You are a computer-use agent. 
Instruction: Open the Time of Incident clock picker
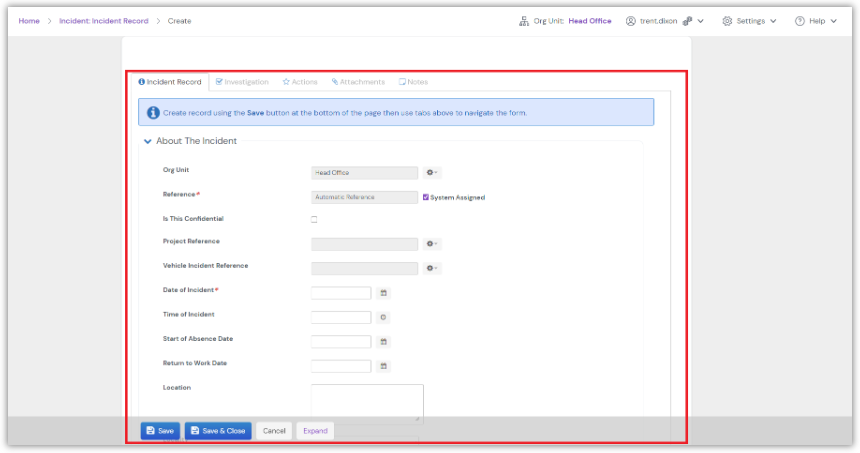(384, 317)
